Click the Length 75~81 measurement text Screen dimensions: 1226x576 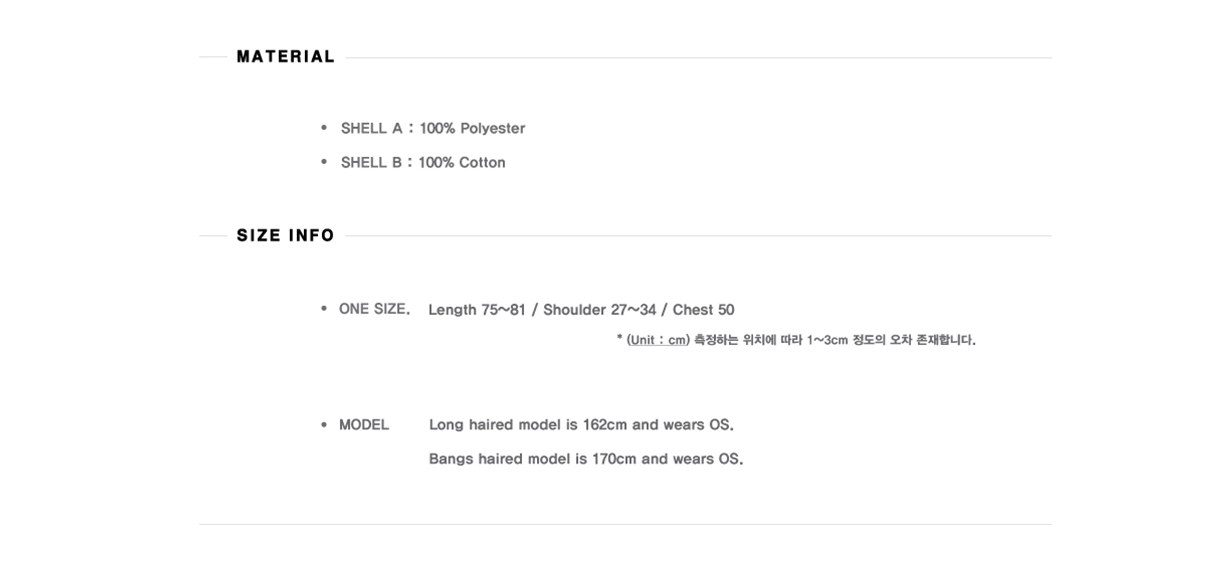pyautogui.click(x=477, y=310)
